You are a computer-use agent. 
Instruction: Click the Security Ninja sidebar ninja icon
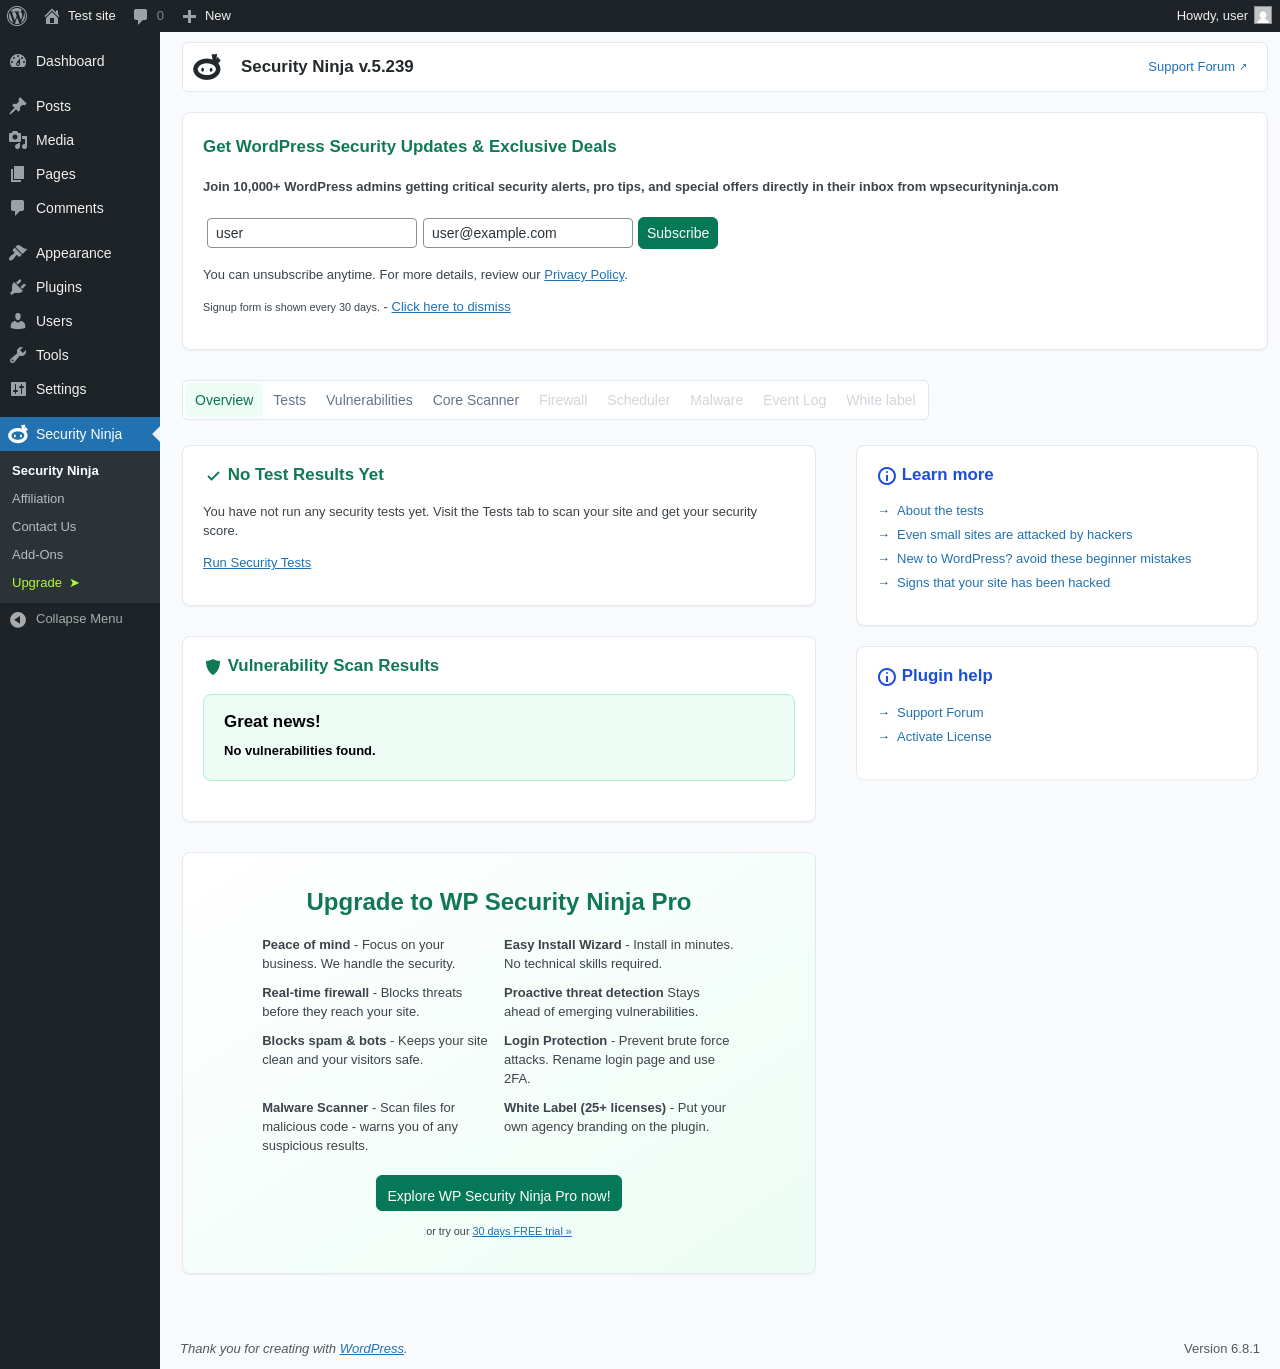click(18, 434)
